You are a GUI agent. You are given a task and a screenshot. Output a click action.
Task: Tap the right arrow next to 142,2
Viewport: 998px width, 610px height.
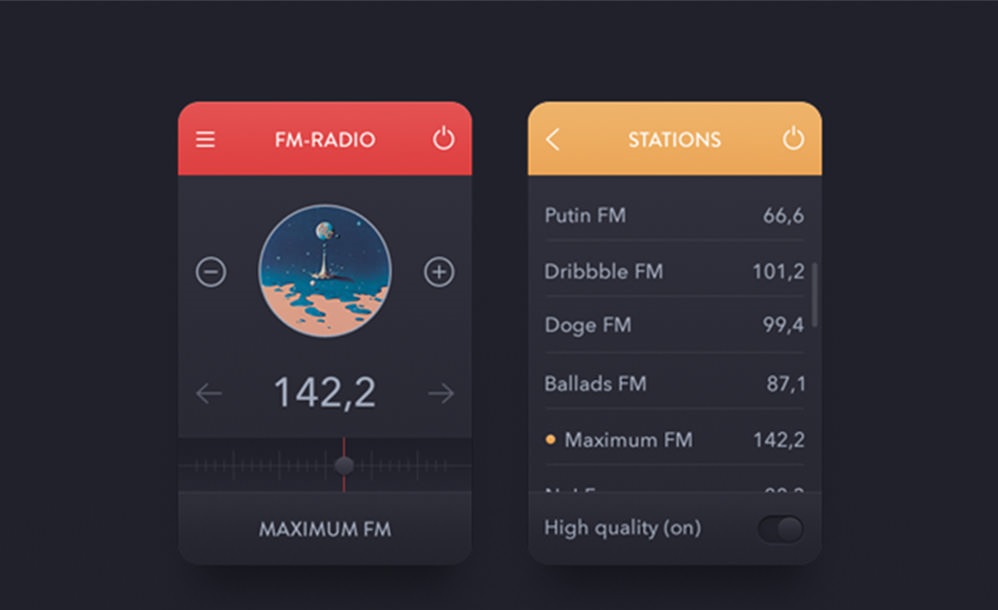coord(441,394)
